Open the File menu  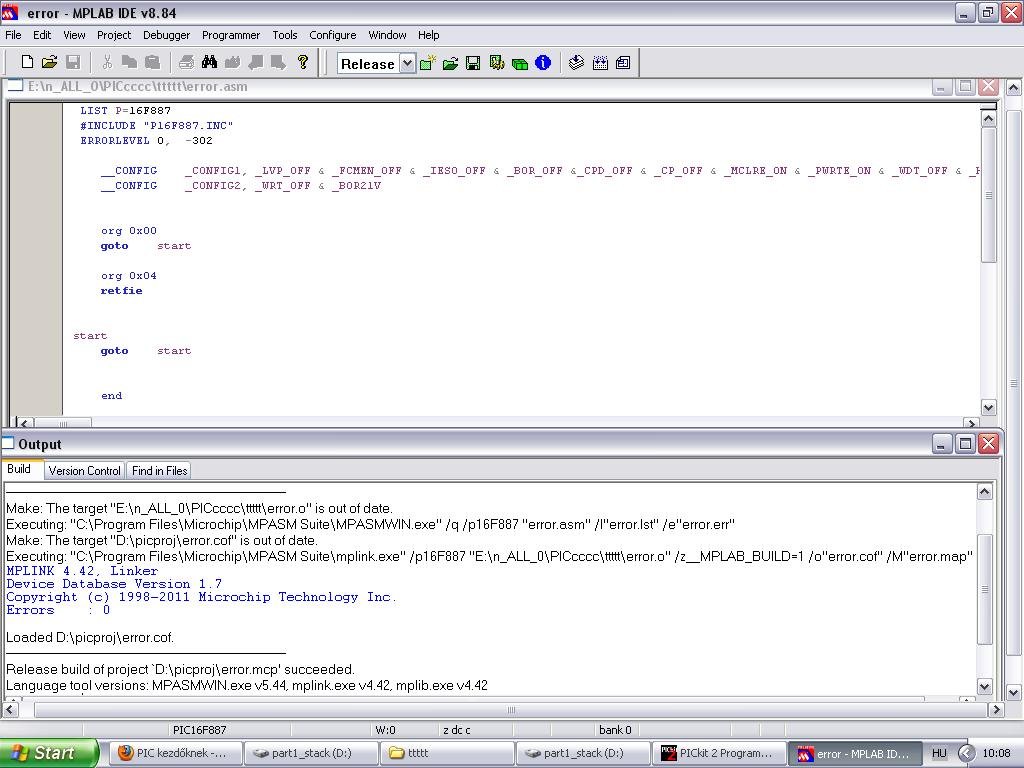click(x=13, y=35)
